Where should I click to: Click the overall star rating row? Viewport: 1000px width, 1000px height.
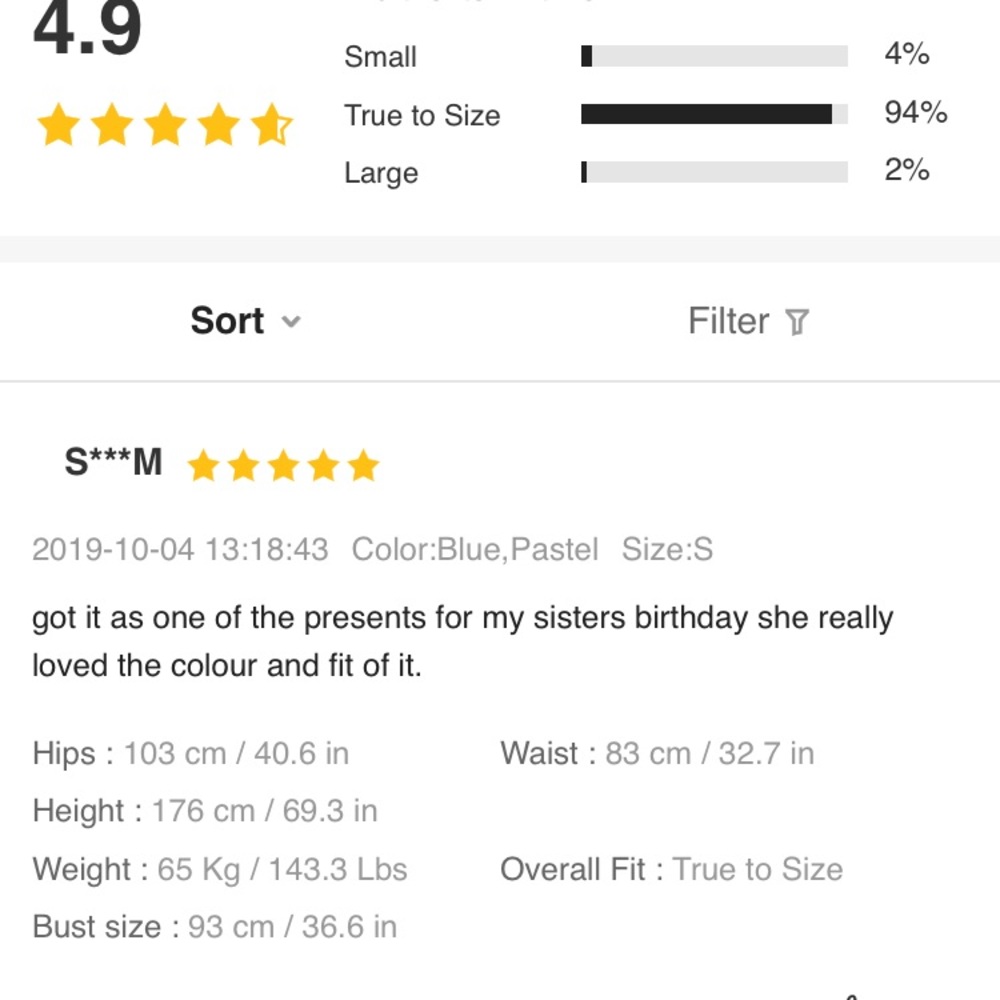coord(165,127)
